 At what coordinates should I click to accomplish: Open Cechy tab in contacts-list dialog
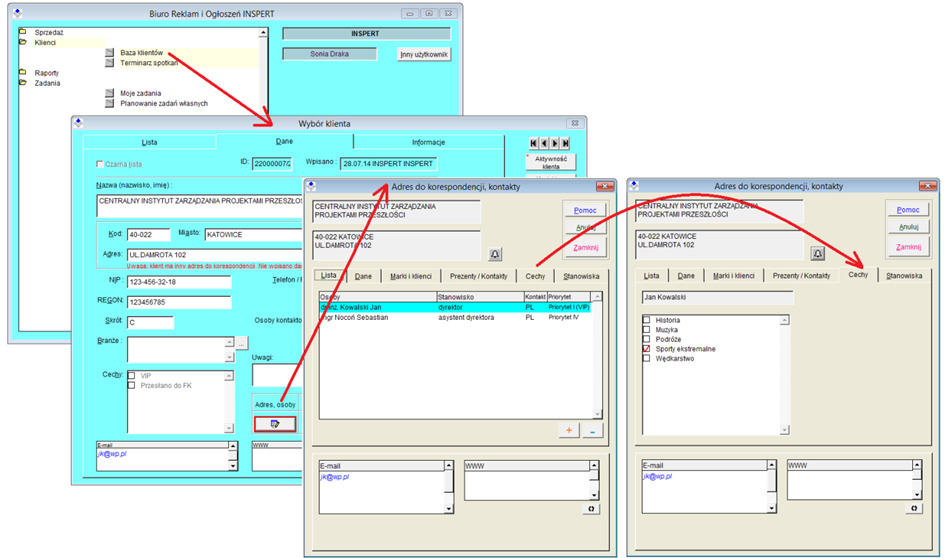point(535,276)
